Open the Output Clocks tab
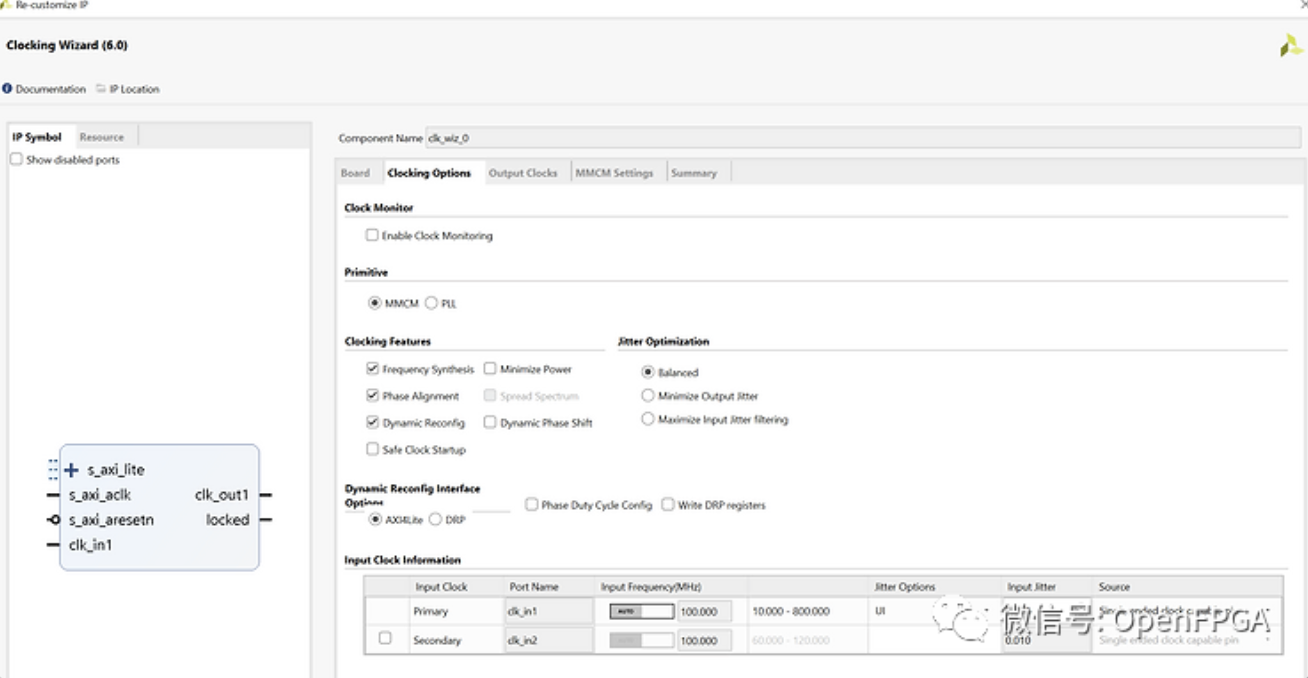The width and height of the screenshot is (1308, 678). pyautogui.click(x=523, y=173)
